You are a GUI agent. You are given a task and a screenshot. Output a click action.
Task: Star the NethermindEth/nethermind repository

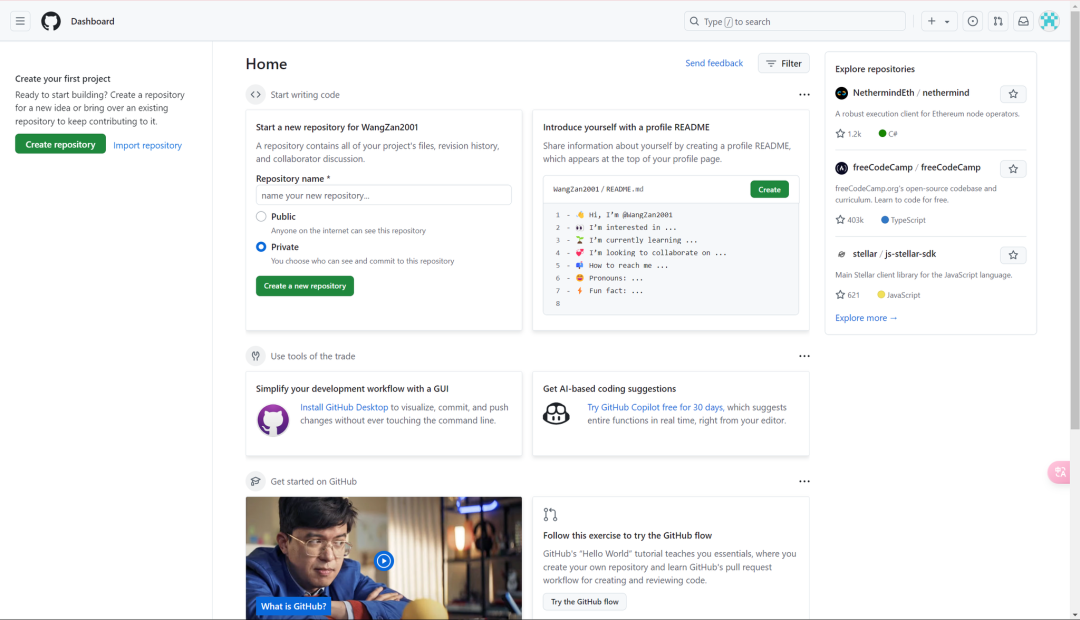pos(1013,94)
